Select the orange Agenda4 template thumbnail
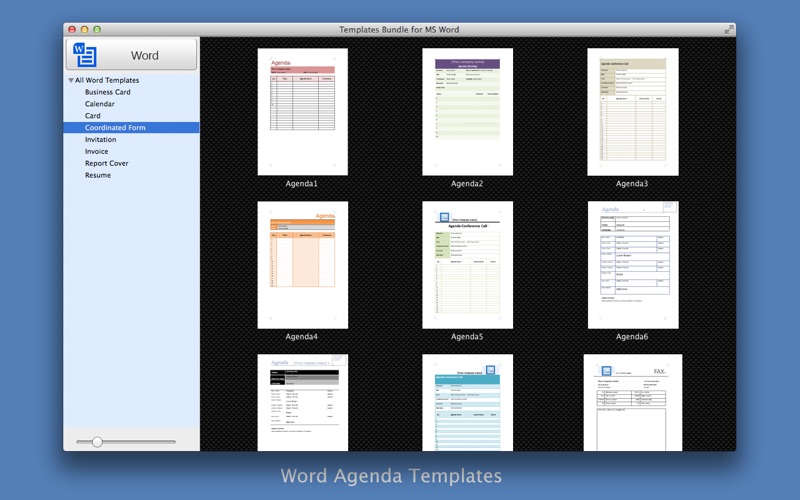 303,265
